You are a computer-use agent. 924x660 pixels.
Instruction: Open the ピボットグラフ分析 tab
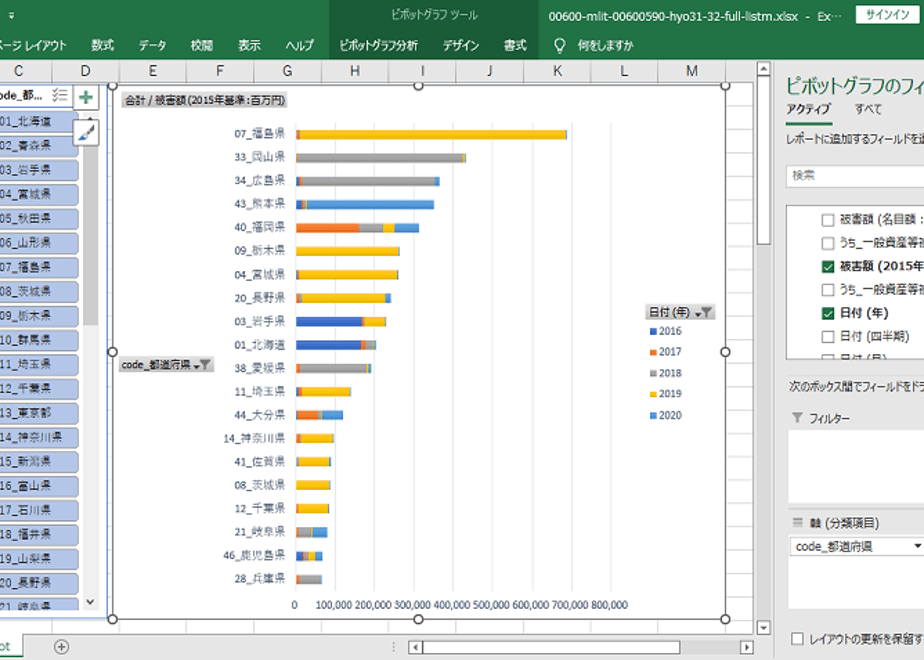(x=378, y=45)
